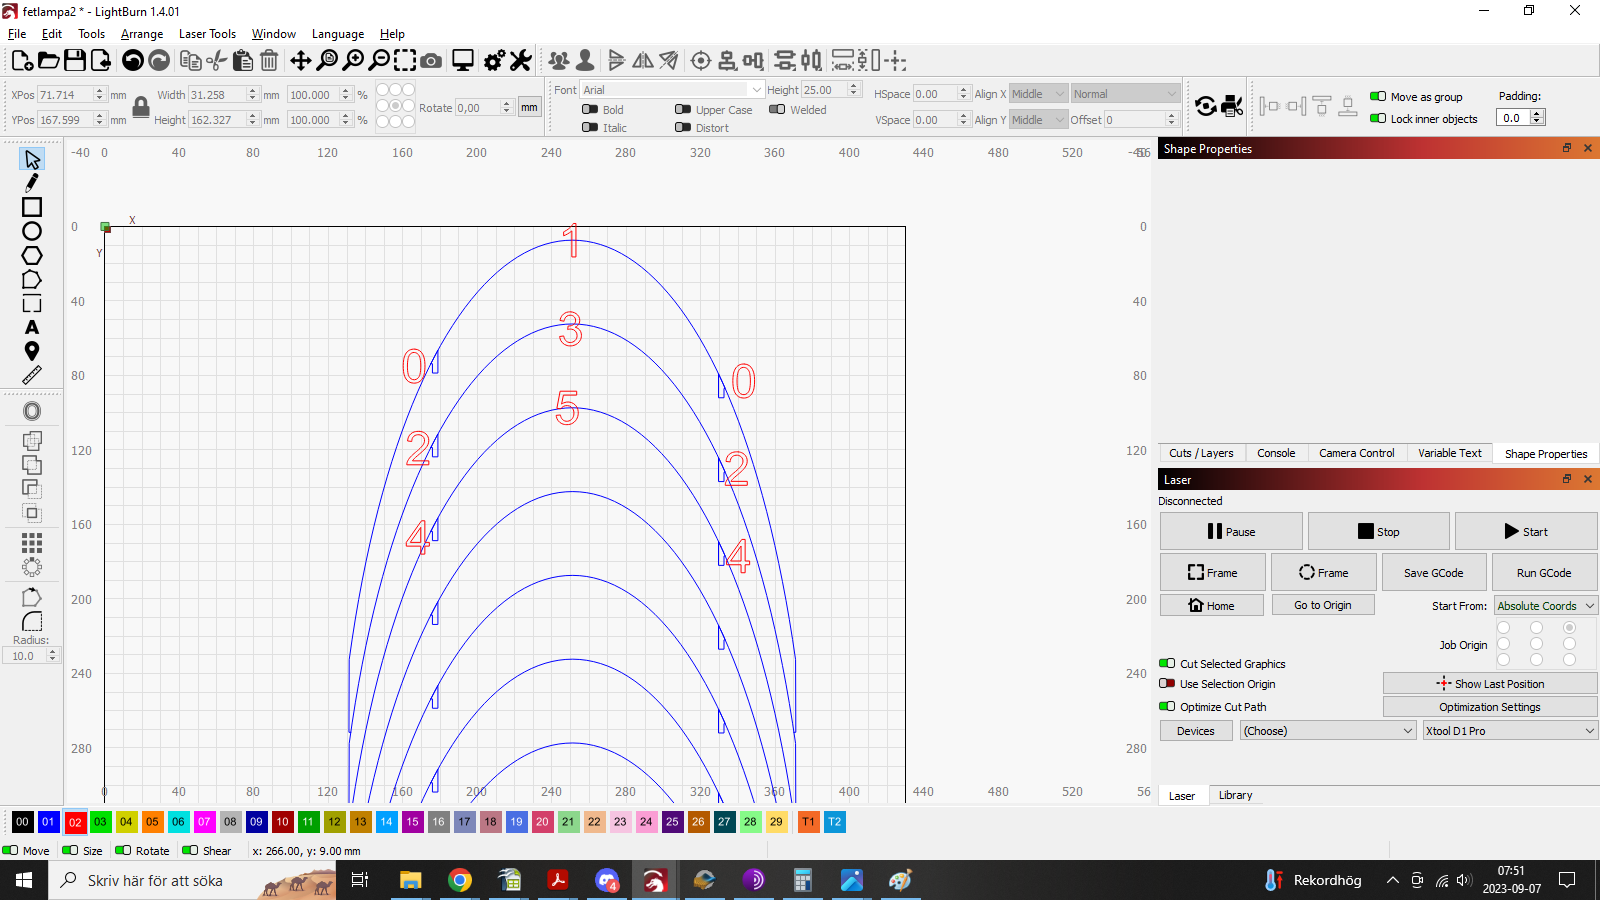Click the Save GCode button
The width and height of the screenshot is (1600, 900).
[1433, 573]
